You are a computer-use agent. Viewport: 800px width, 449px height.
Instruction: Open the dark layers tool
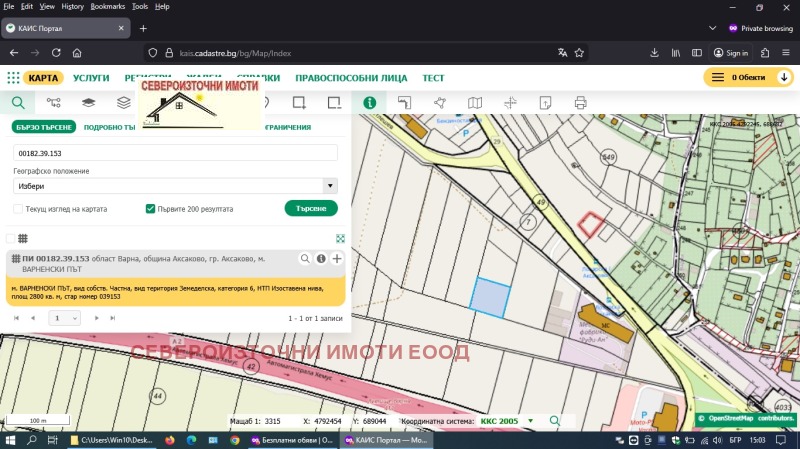pos(88,103)
